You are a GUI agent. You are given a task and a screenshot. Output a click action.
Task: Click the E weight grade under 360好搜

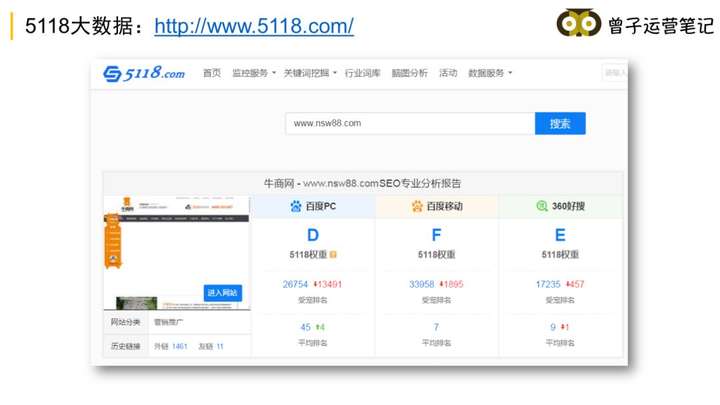(x=560, y=235)
